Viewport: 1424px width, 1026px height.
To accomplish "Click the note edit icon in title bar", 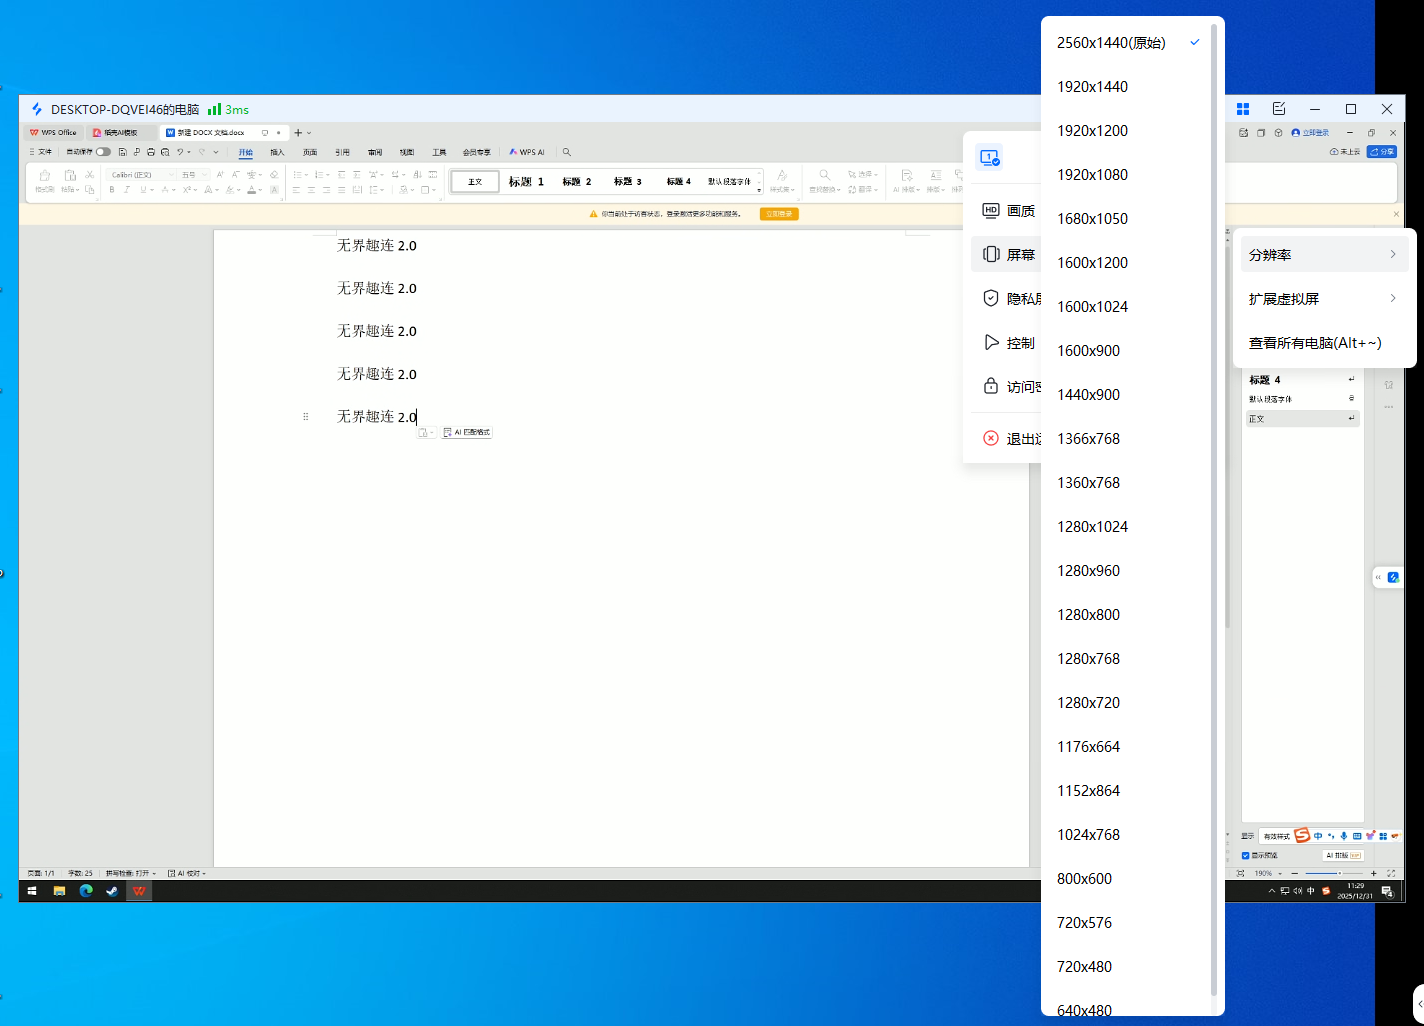I will point(1279,109).
